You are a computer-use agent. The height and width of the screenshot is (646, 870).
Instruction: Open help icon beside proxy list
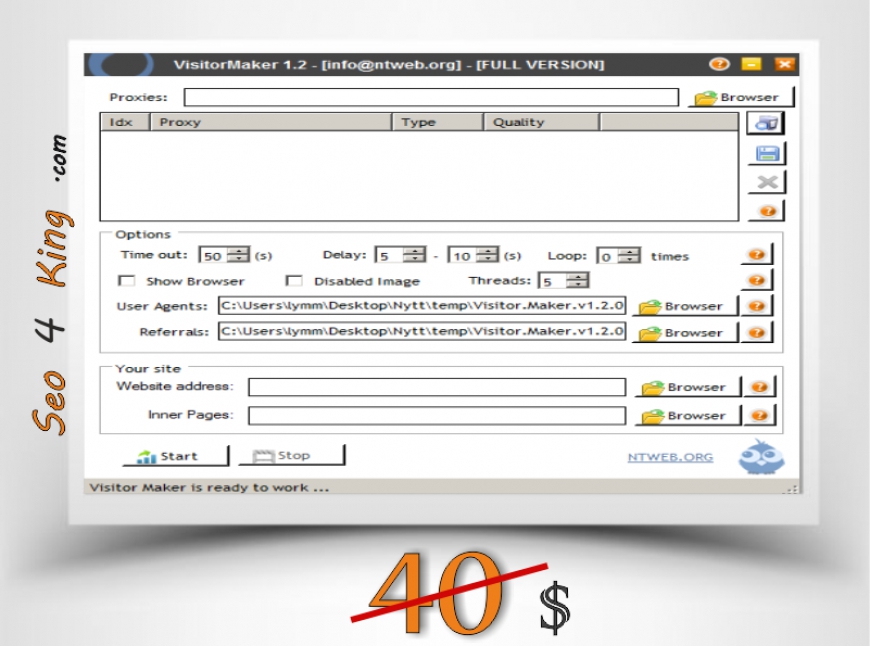[767, 211]
